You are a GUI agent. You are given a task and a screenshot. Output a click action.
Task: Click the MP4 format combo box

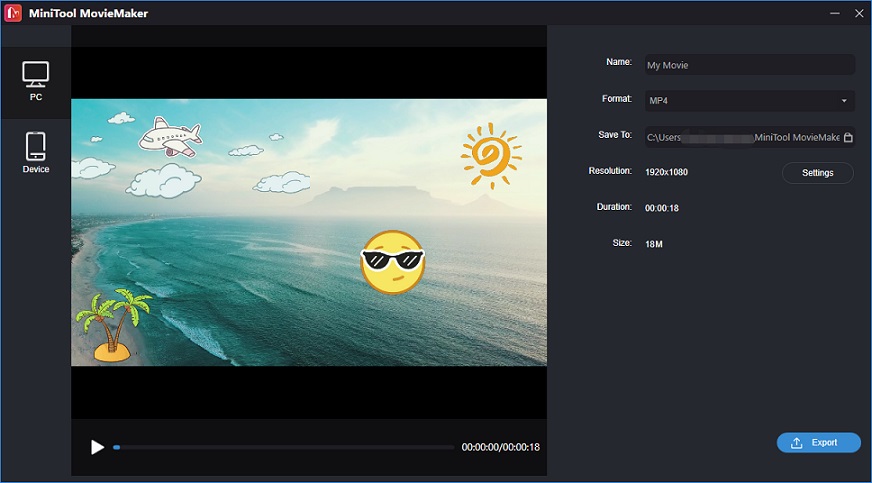pyautogui.click(x=750, y=101)
